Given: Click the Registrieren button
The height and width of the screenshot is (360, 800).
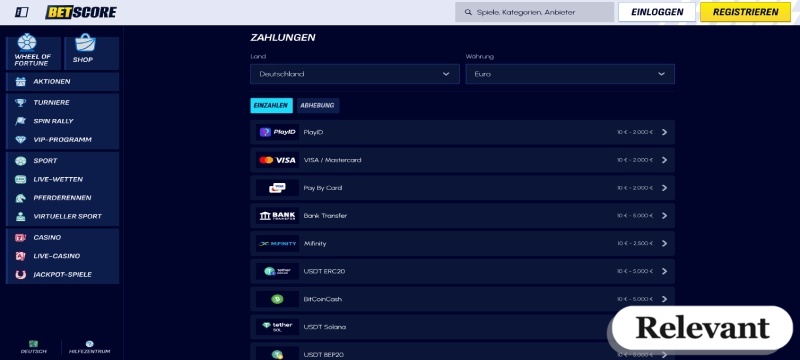Looking at the screenshot, I should (745, 12).
